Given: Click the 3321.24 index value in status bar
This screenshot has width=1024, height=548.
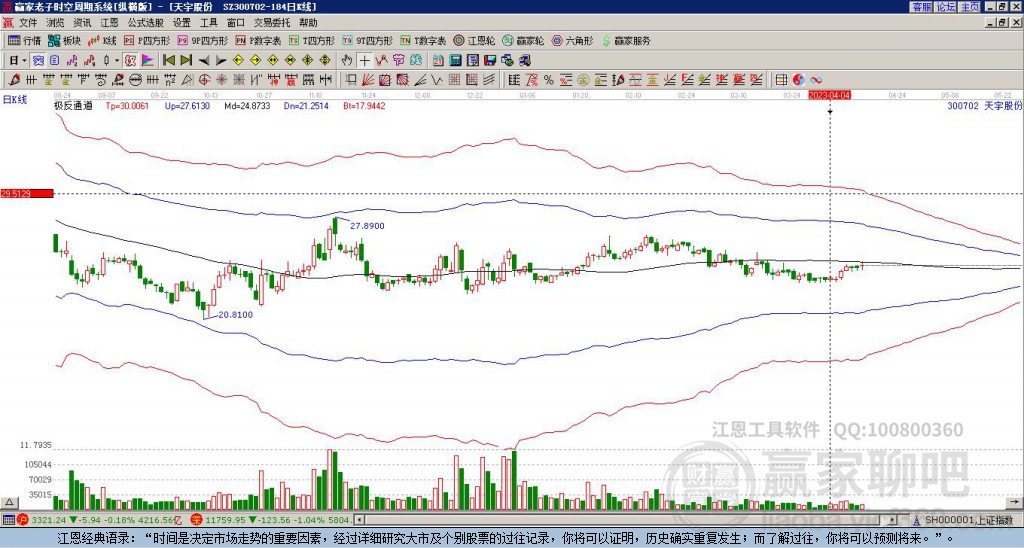Looking at the screenshot, I should tap(49, 520).
